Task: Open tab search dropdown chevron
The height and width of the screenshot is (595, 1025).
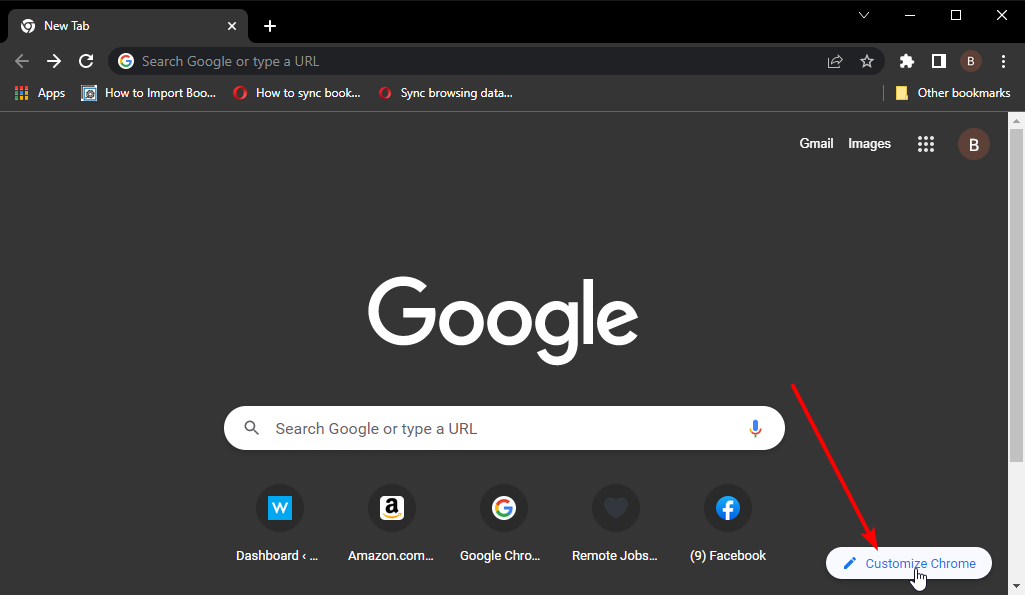Action: pos(864,15)
